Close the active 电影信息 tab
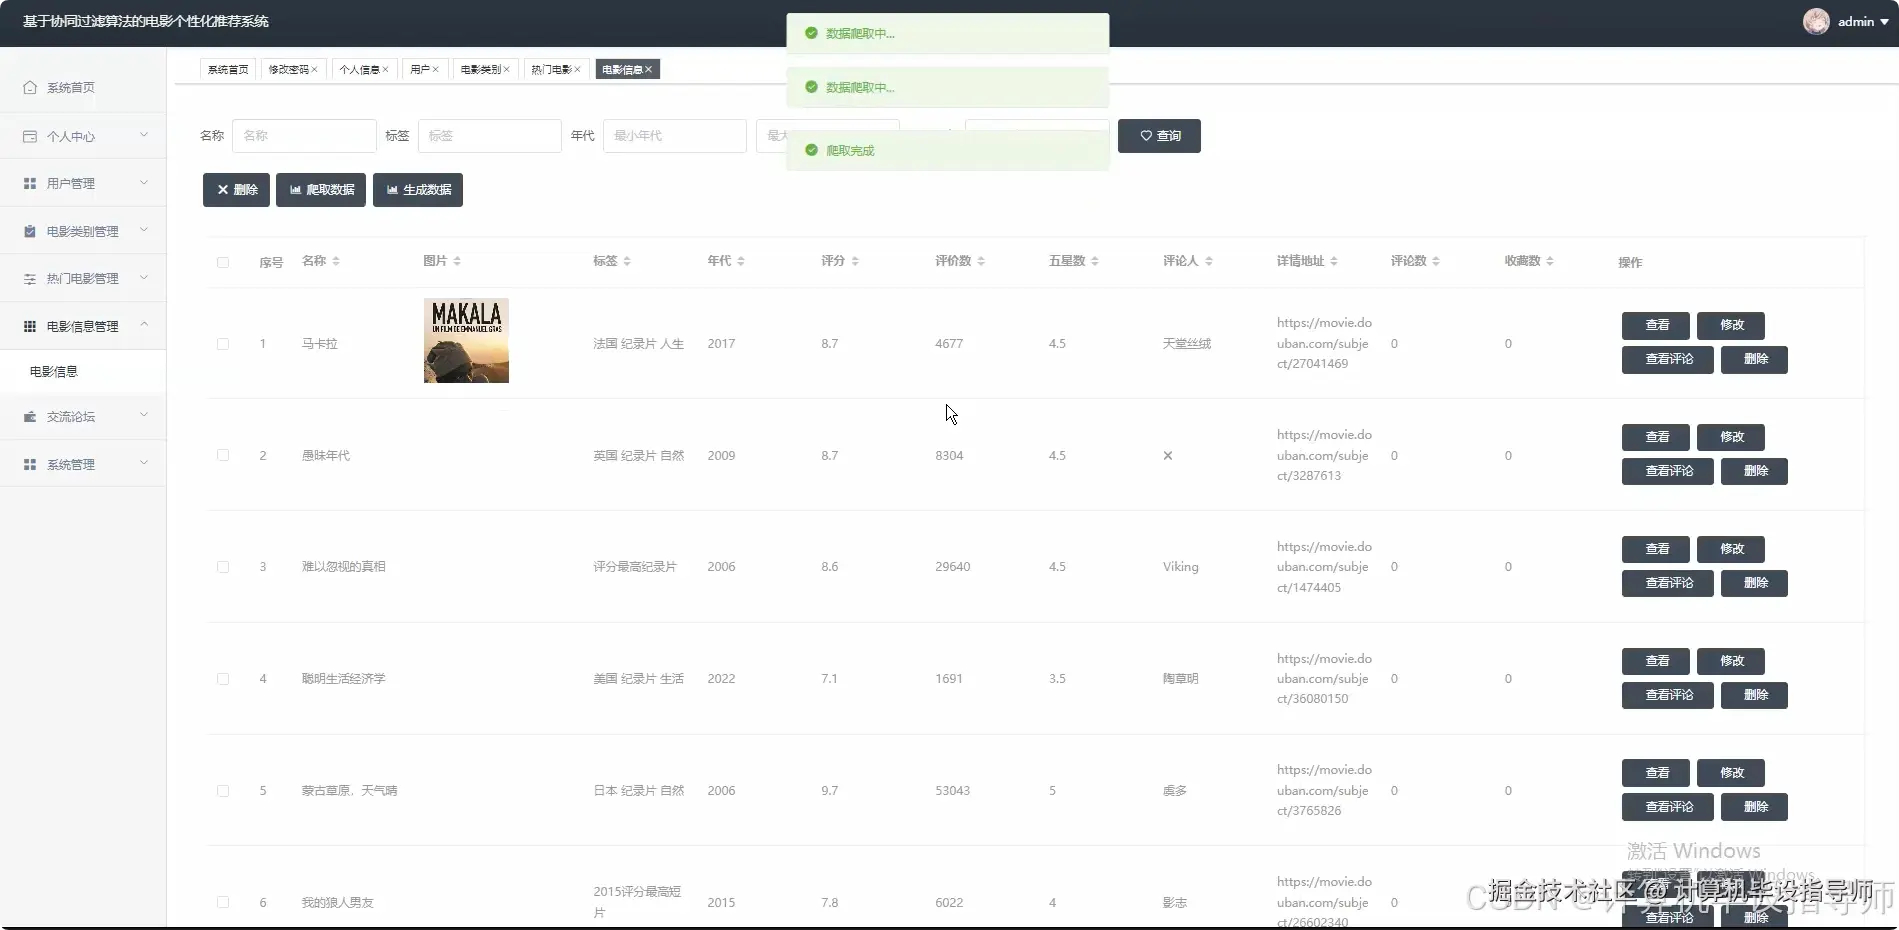The image size is (1899, 930). pyautogui.click(x=648, y=70)
